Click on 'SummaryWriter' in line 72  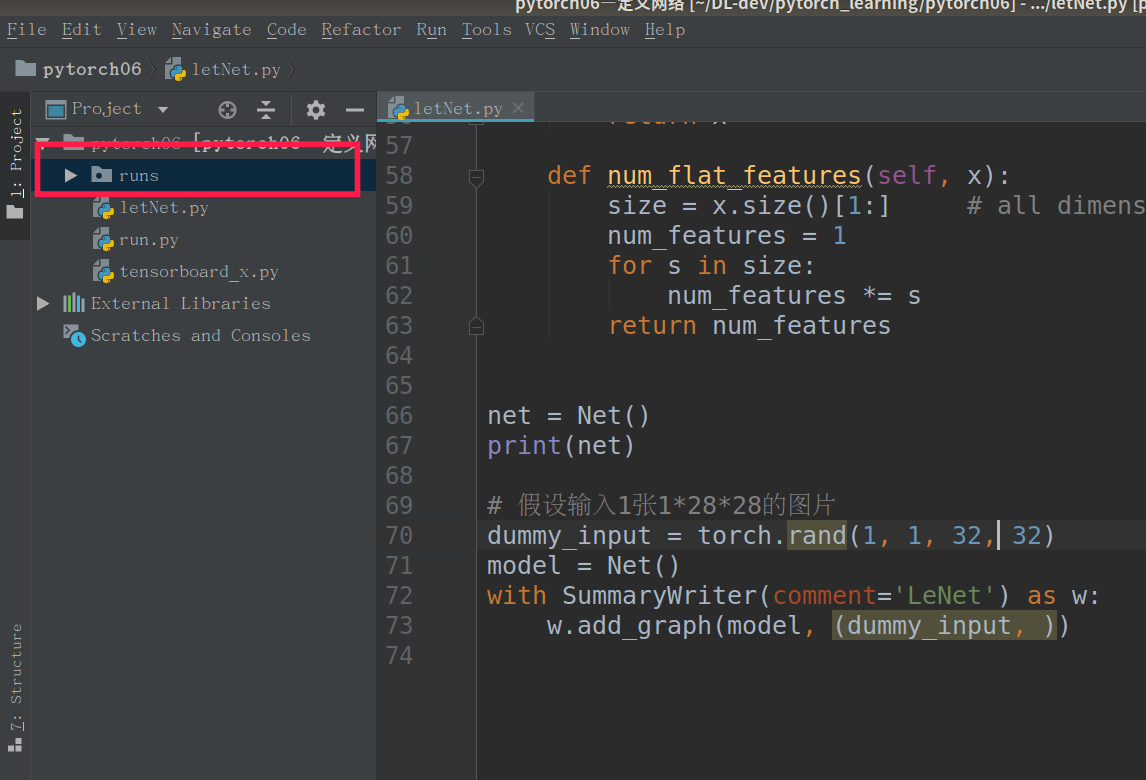click(659, 595)
